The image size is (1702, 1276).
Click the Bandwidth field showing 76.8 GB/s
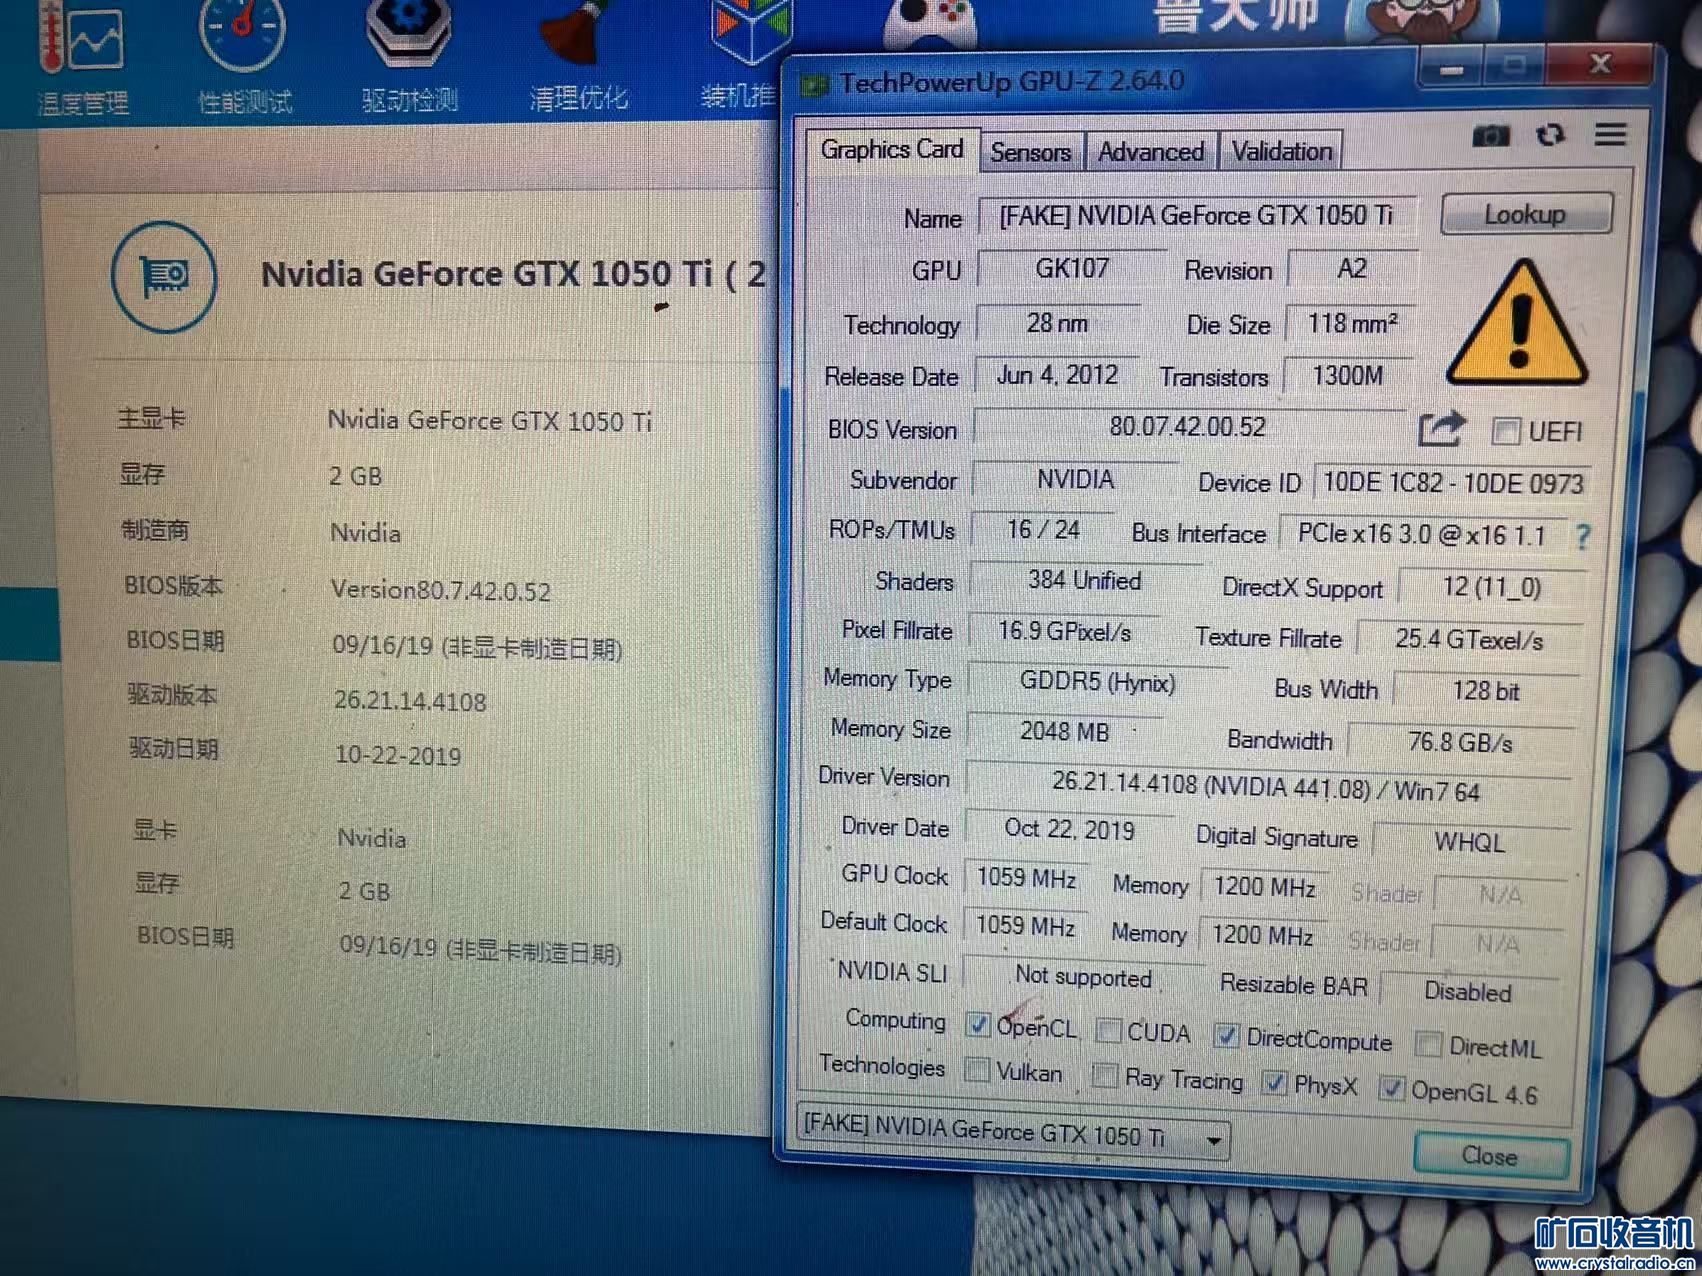[x=1460, y=743]
